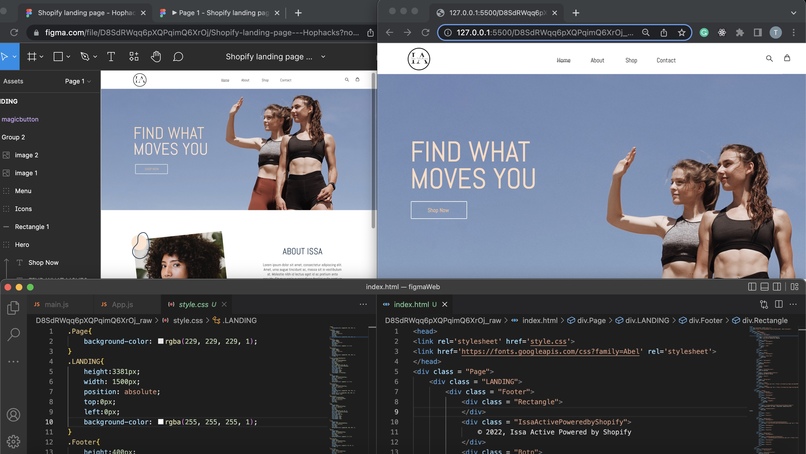Toggle secondary side bar in VS Code title bar
The width and height of the screenshot is (806, 454).
(x=777, y=287)
